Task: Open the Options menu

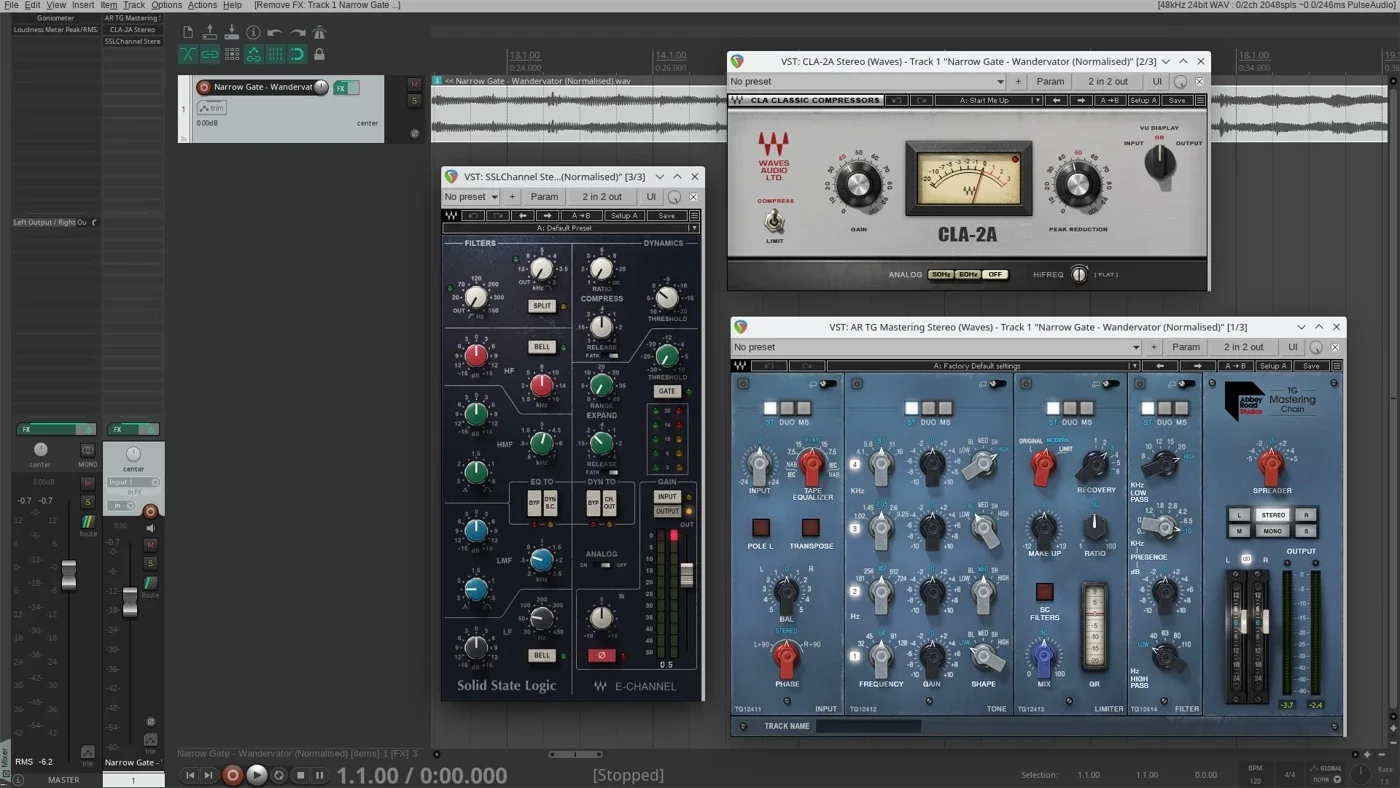Action: coord(166,5)
